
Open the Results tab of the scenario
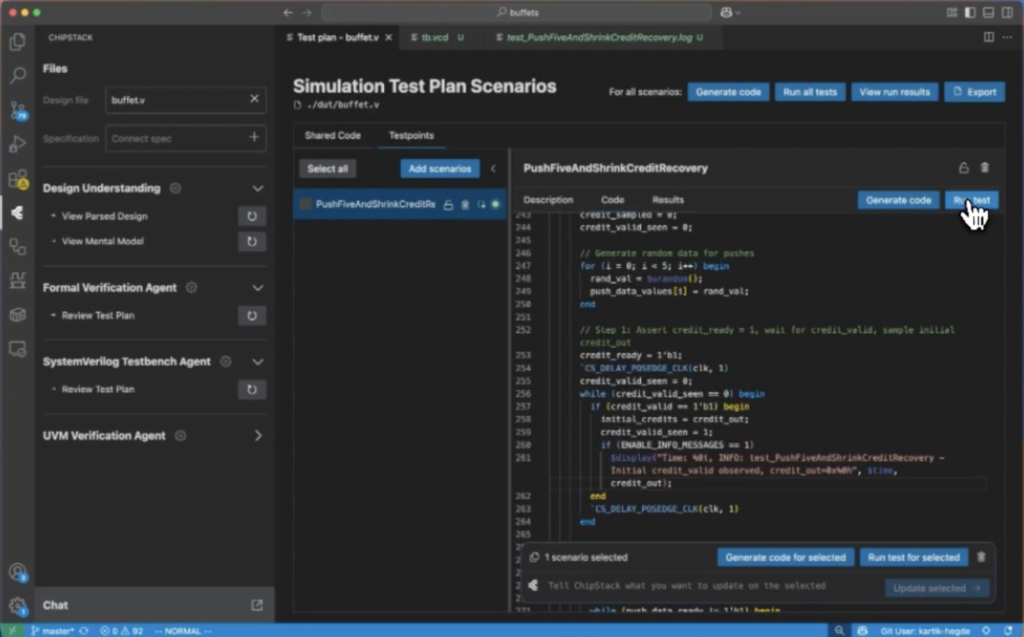coord(668,200)
